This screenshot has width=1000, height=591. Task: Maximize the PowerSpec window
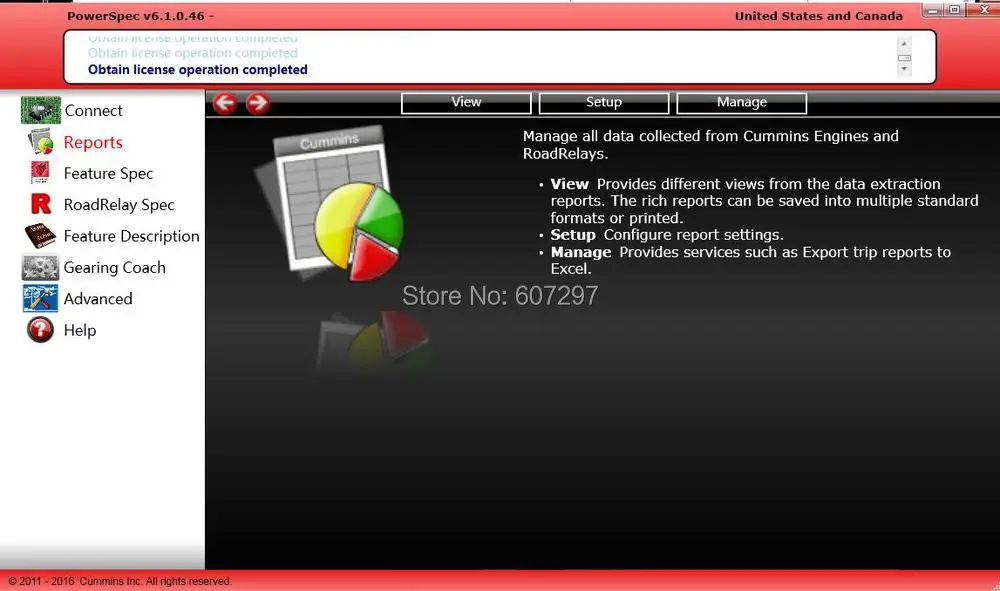pyautogui.click(x=955, y=10)
